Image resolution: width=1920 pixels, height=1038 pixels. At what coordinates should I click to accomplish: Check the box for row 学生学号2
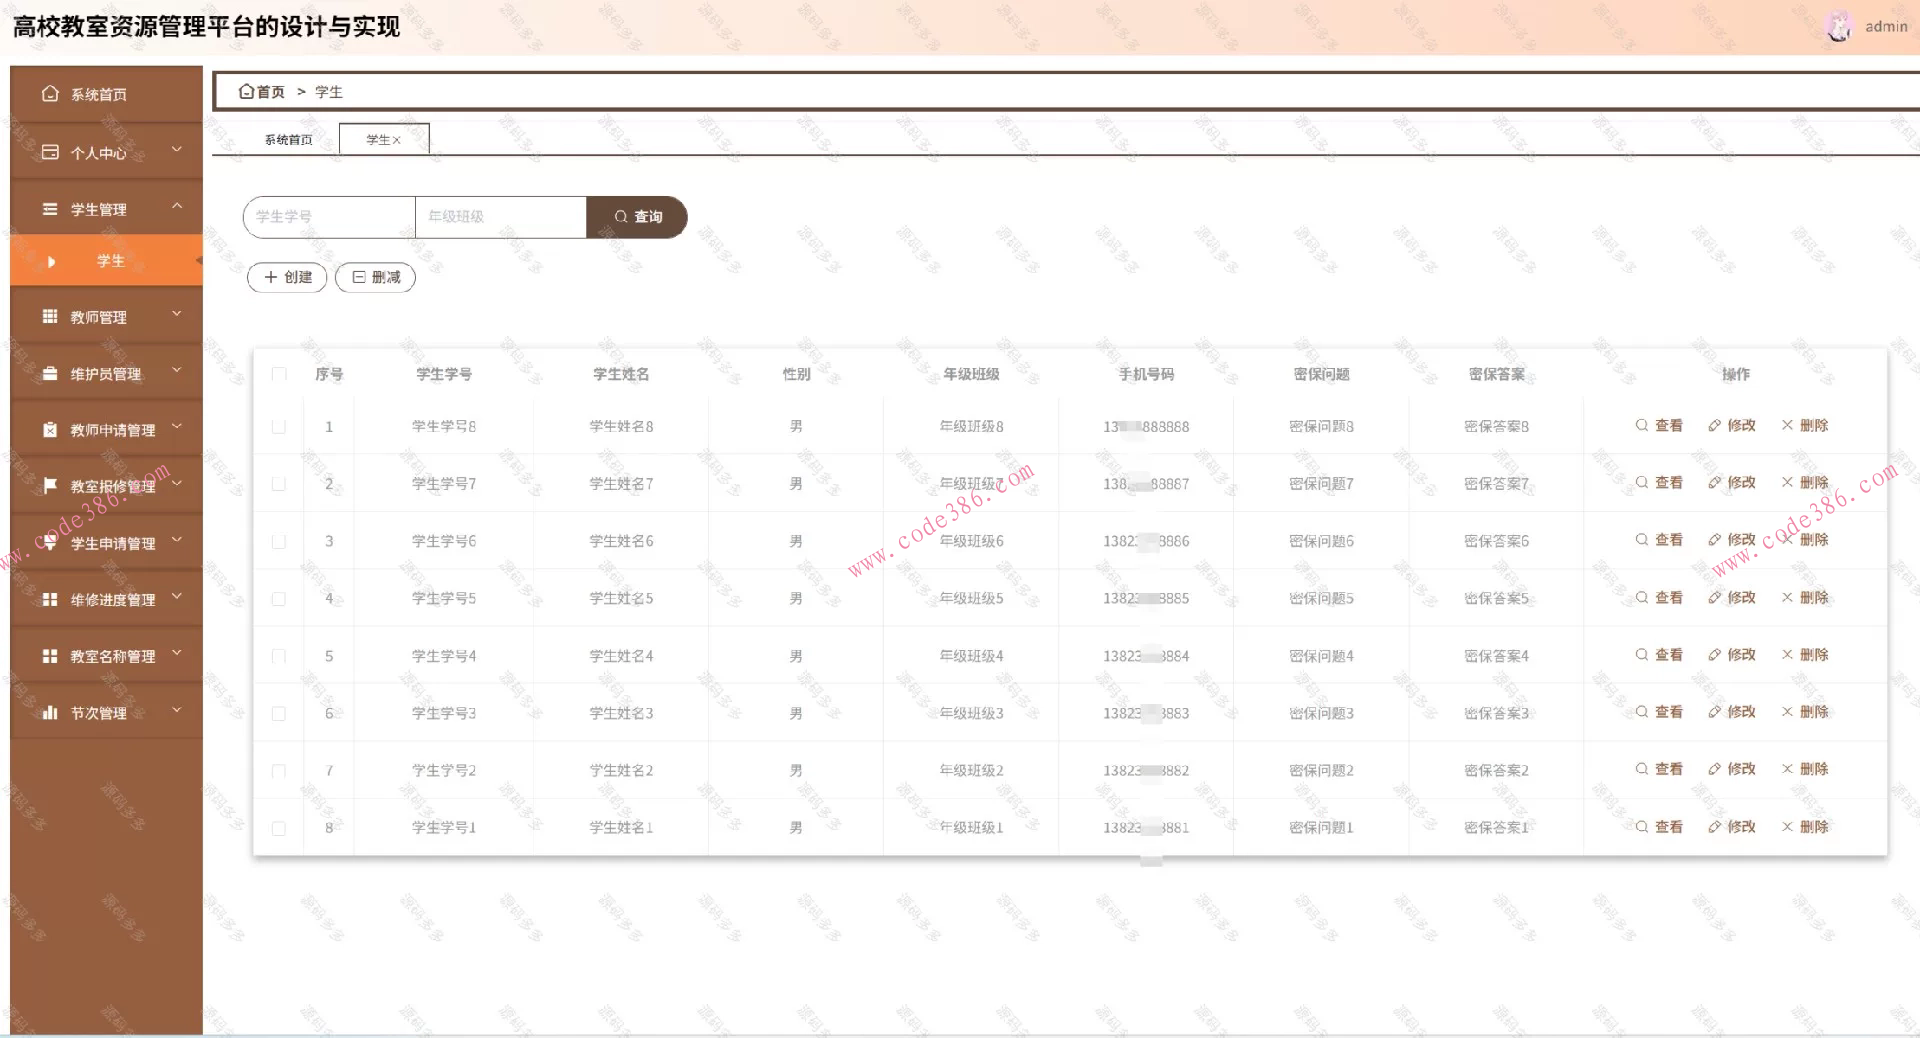[279, 770]
